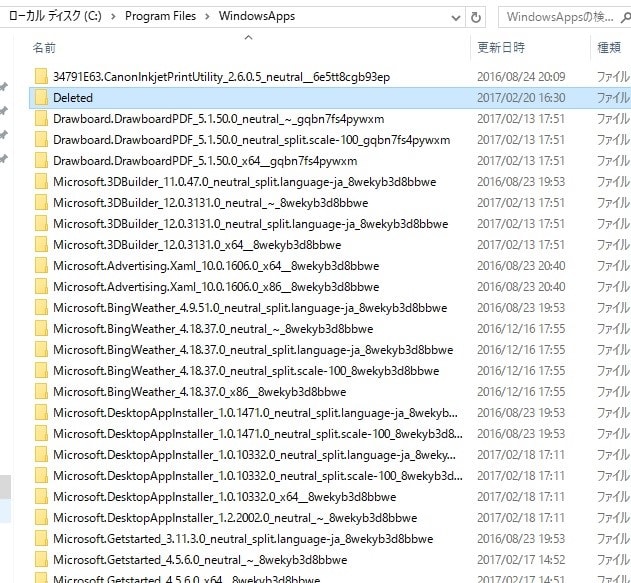Click folder icon of BingWeather_4.9.51.0 row

(41, 307)
